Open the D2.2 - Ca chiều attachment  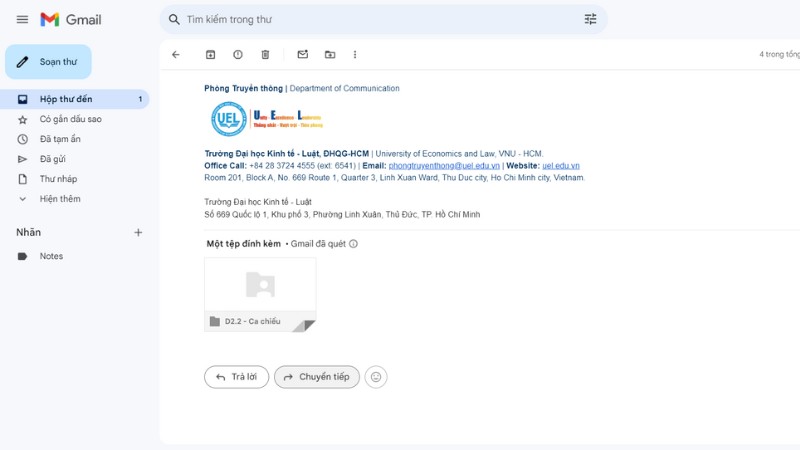pos(260,294)
